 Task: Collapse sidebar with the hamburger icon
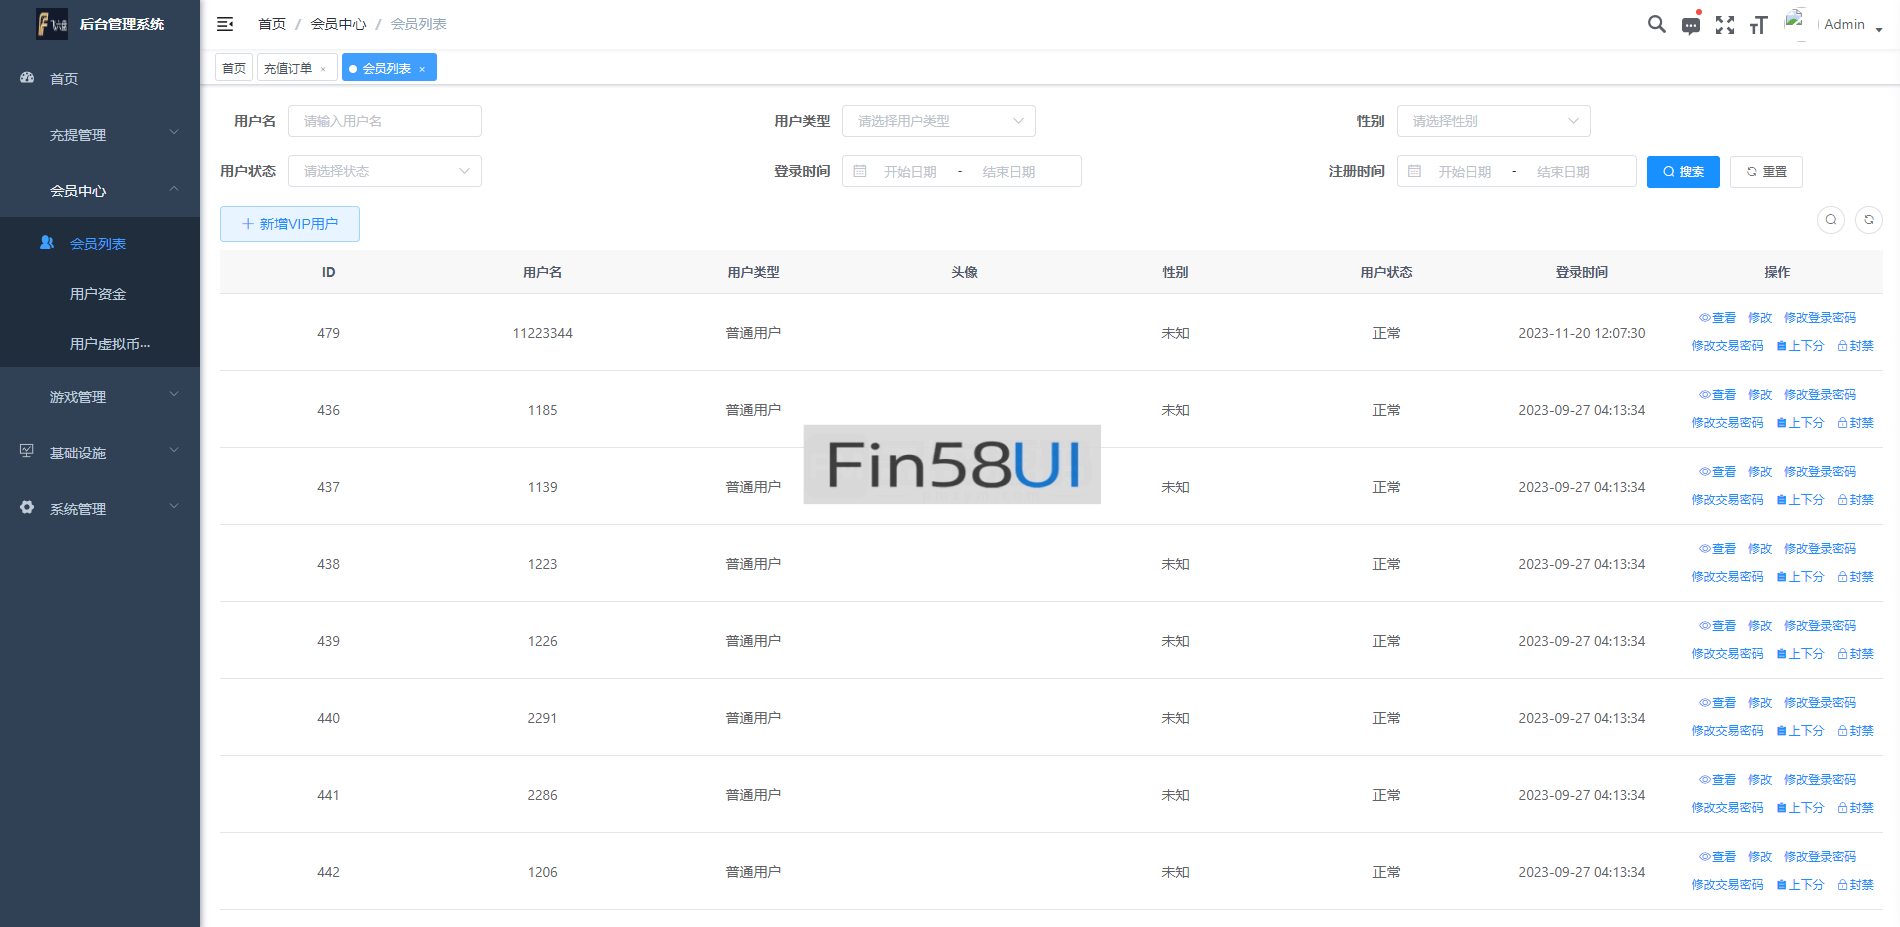click(225, 24)
